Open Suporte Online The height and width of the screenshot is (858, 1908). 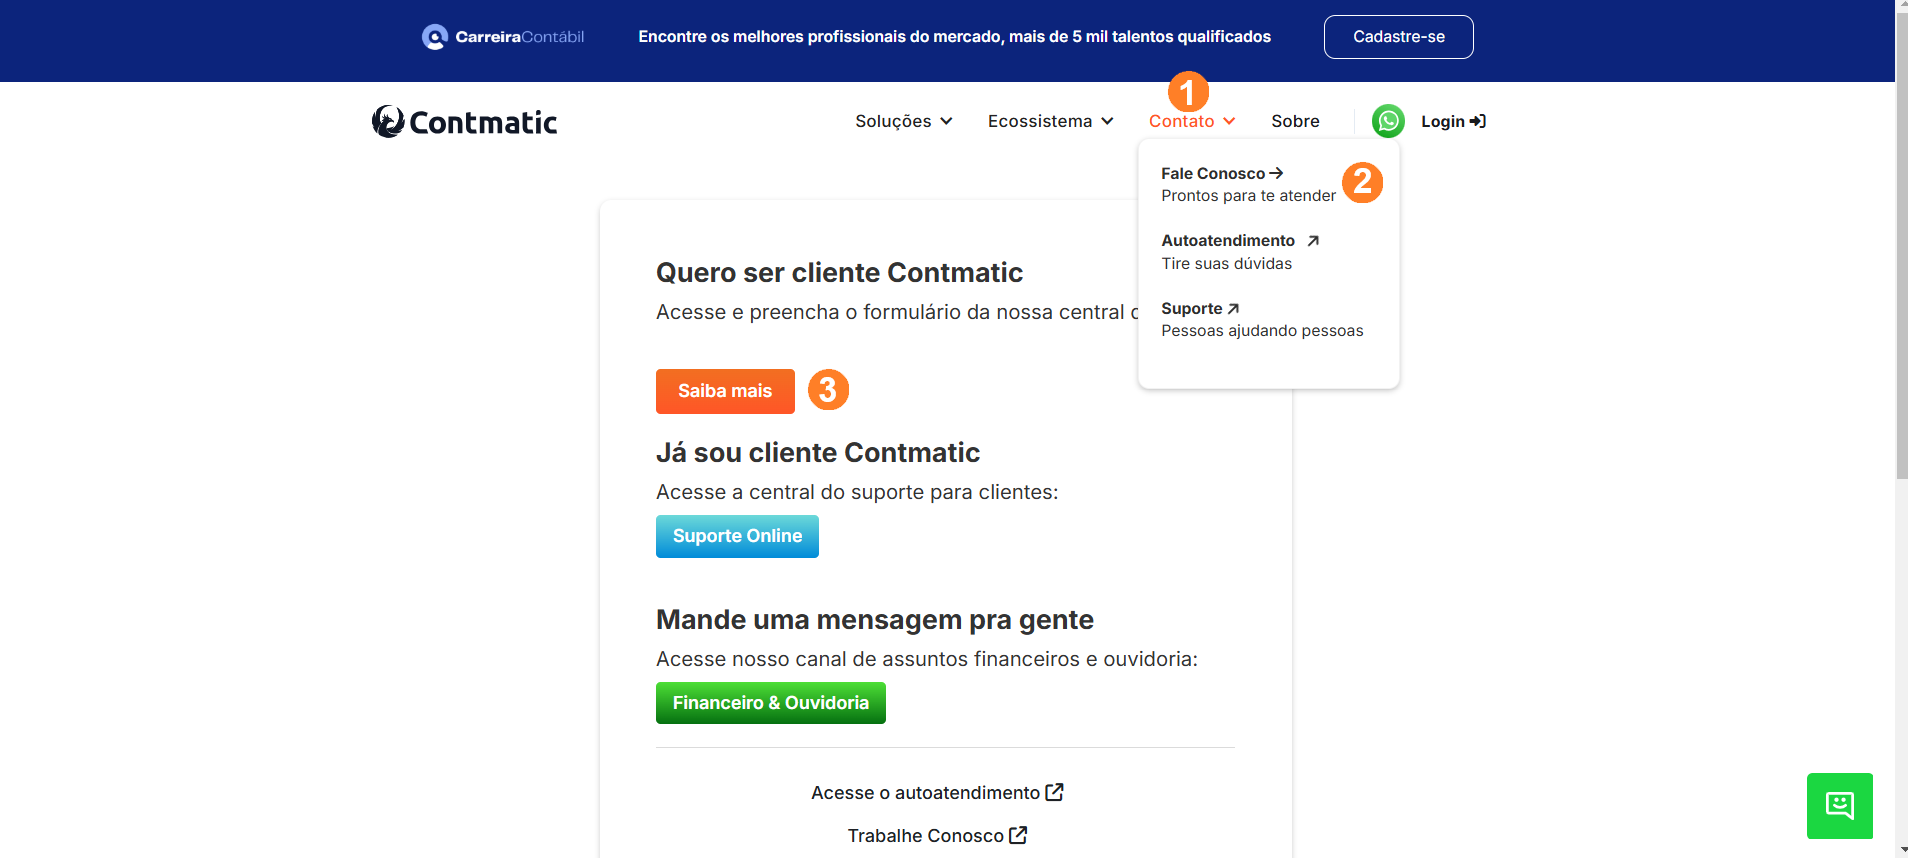[x=737, y=536]
